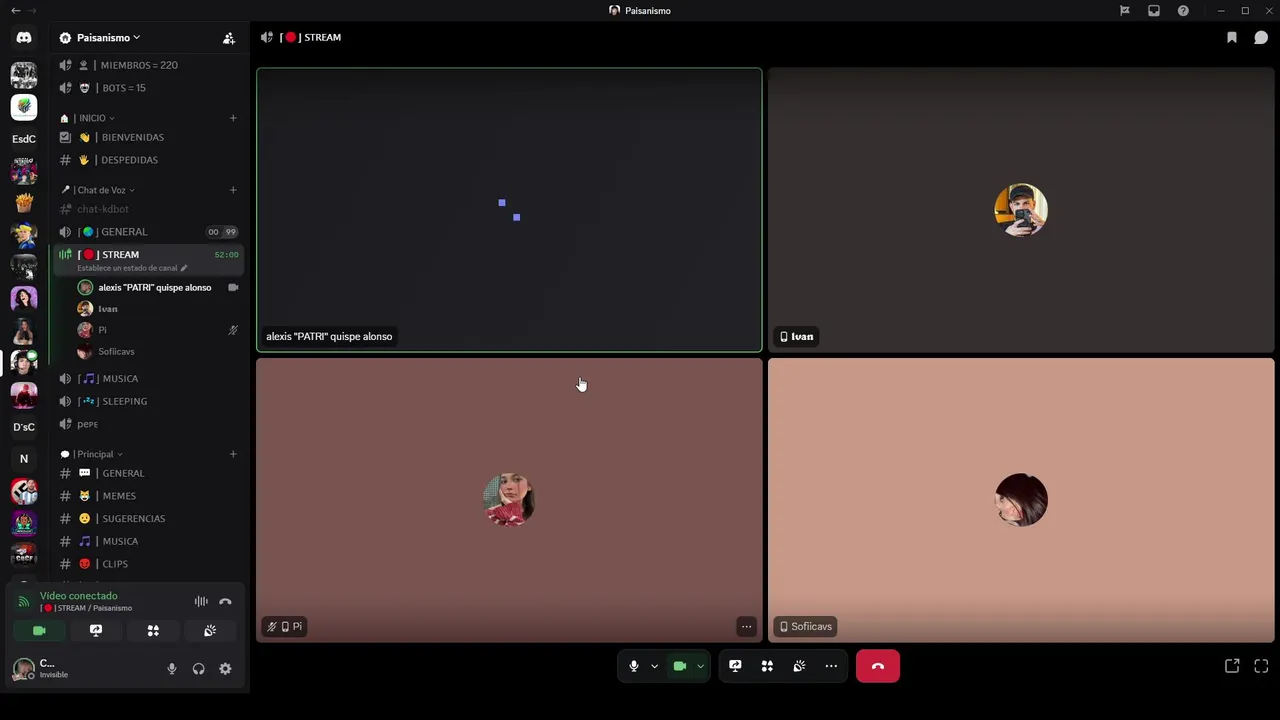Focus Ivan's video tile
The width and height of the screenshot is (1280, 720).
[1021, 210]
